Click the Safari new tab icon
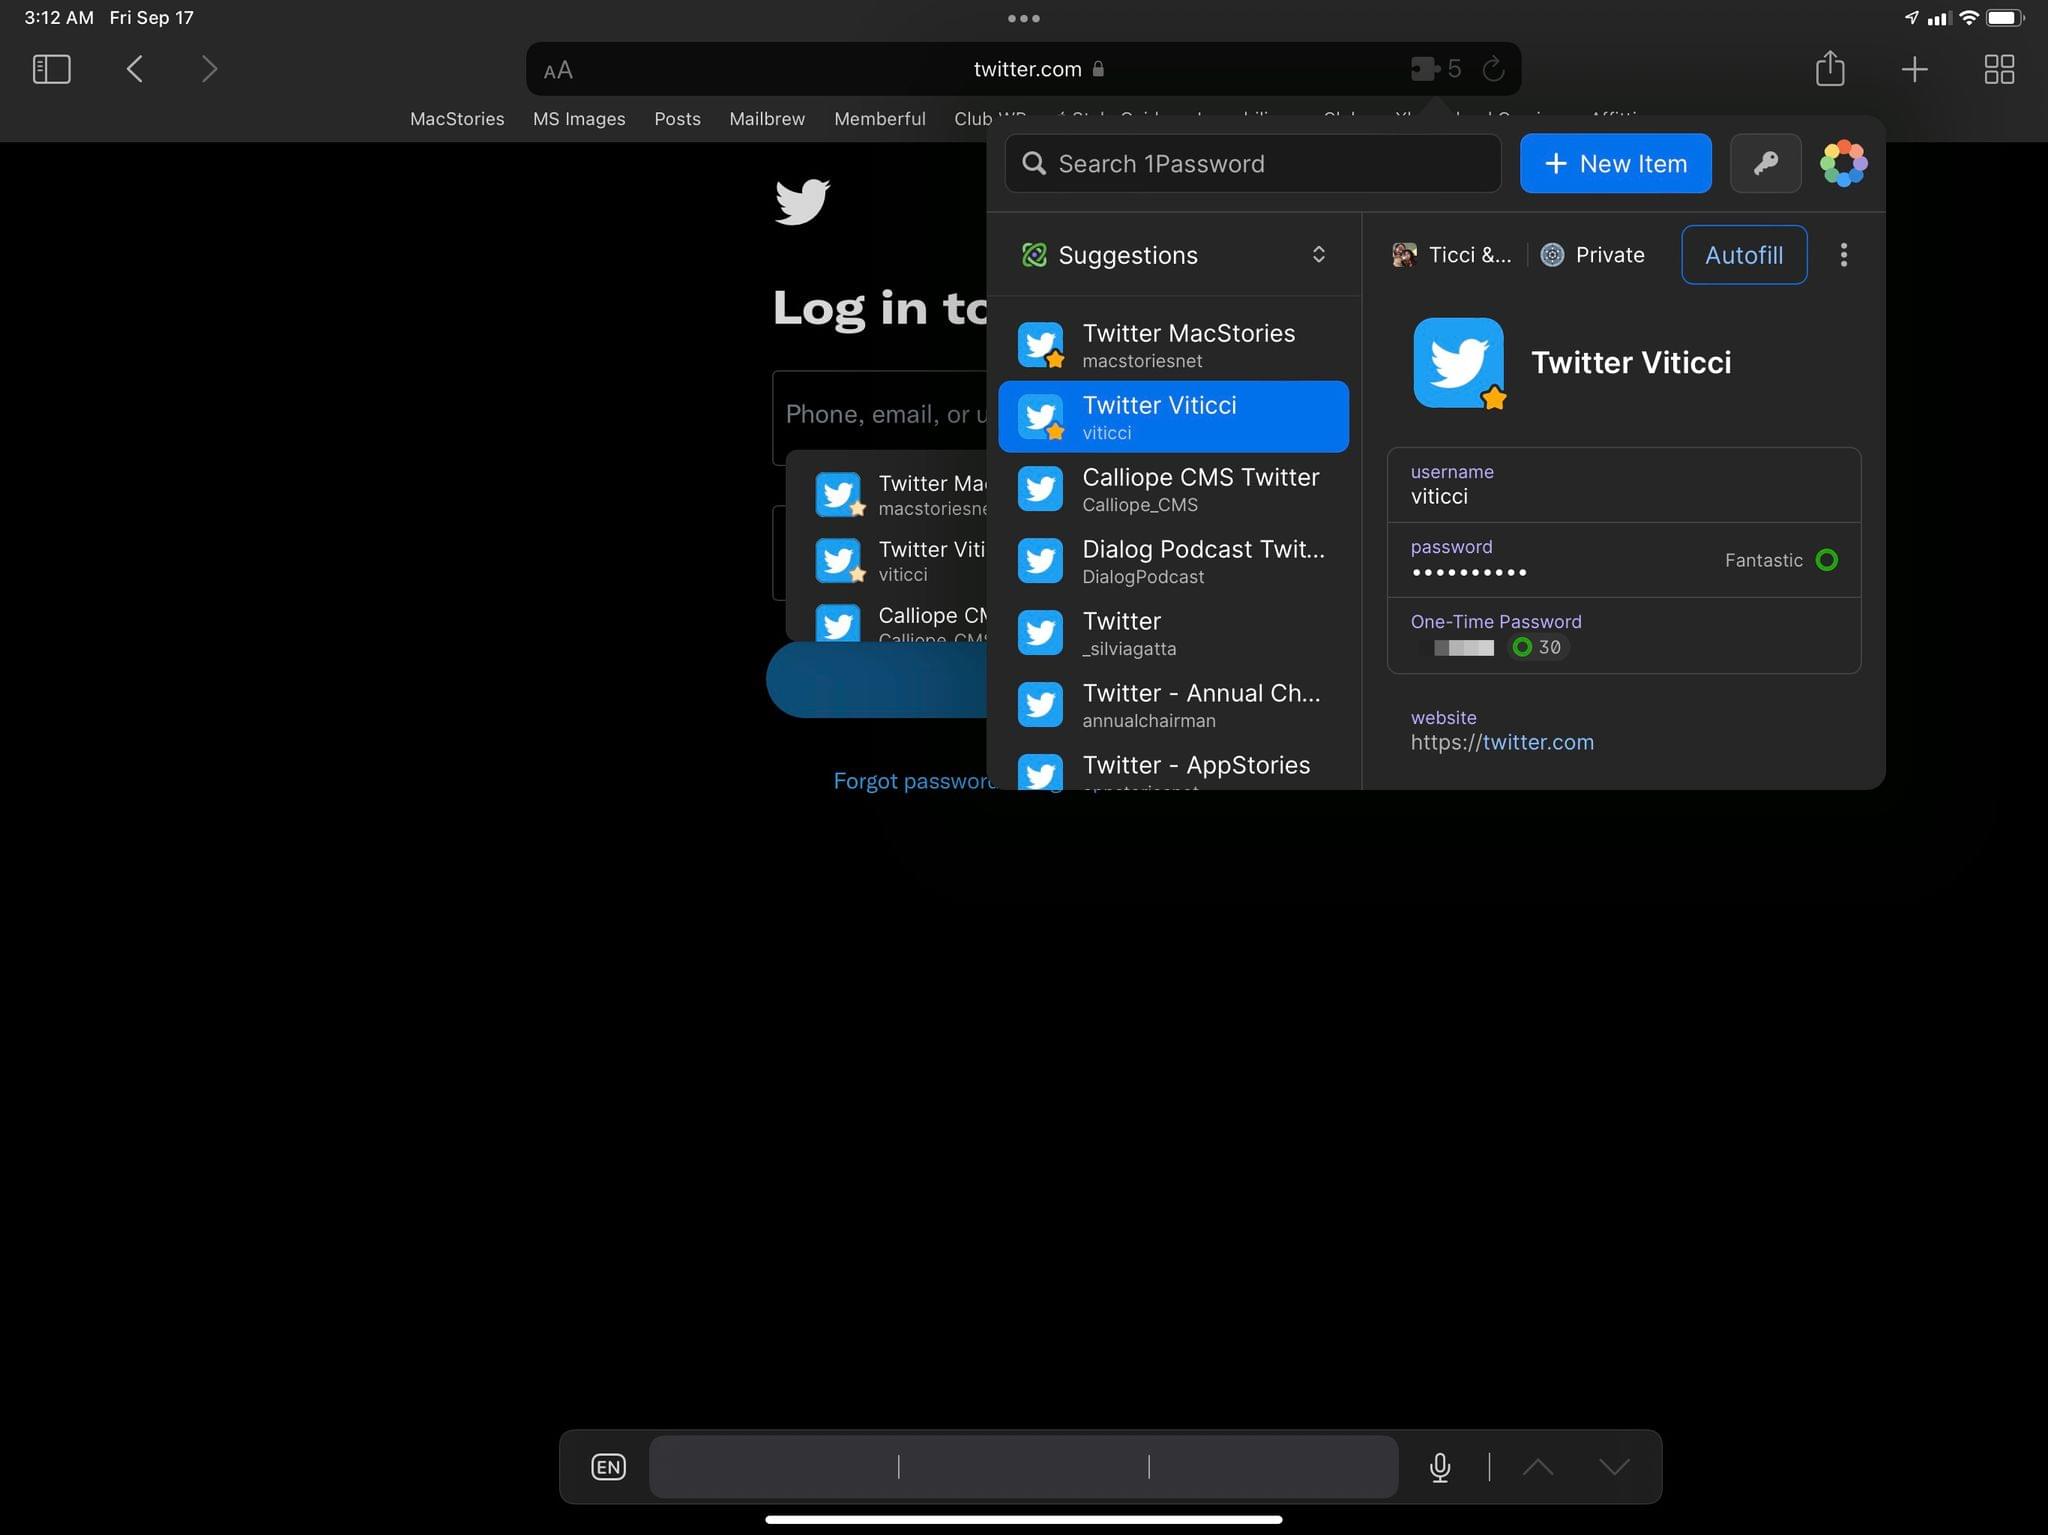2048x1535 pixels. click(1914, 68)
